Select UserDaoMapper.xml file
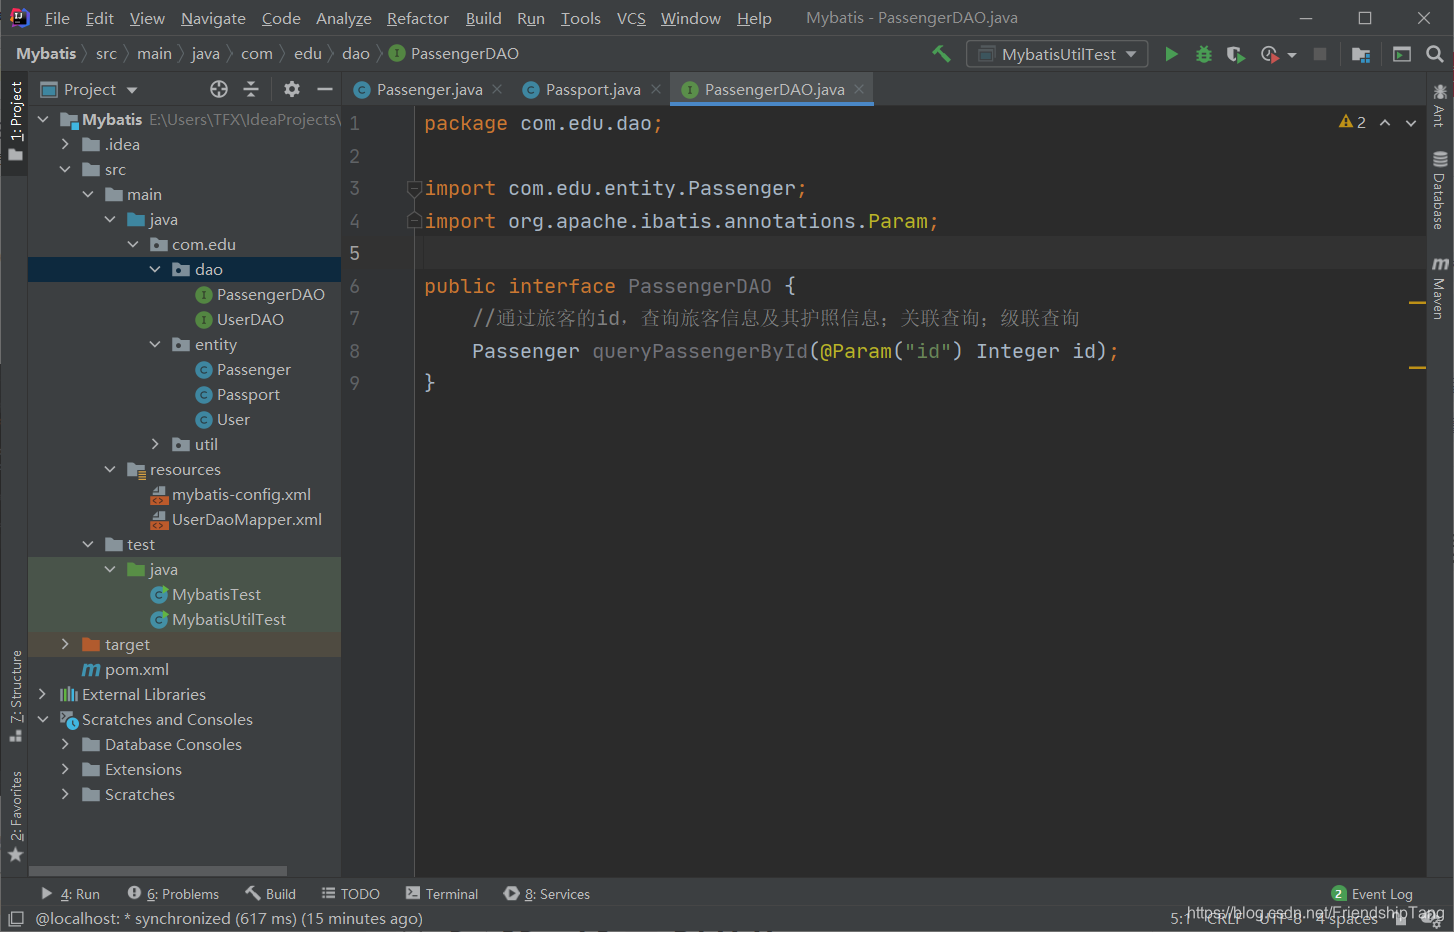 pyautogui.click(x=247, y=519)
